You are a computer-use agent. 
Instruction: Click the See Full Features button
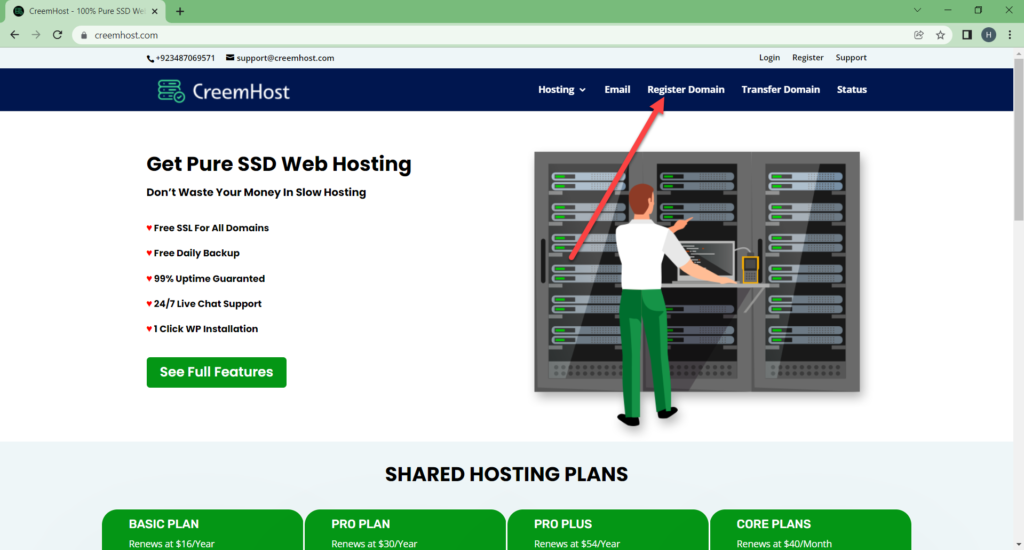(x=216, y=372)
